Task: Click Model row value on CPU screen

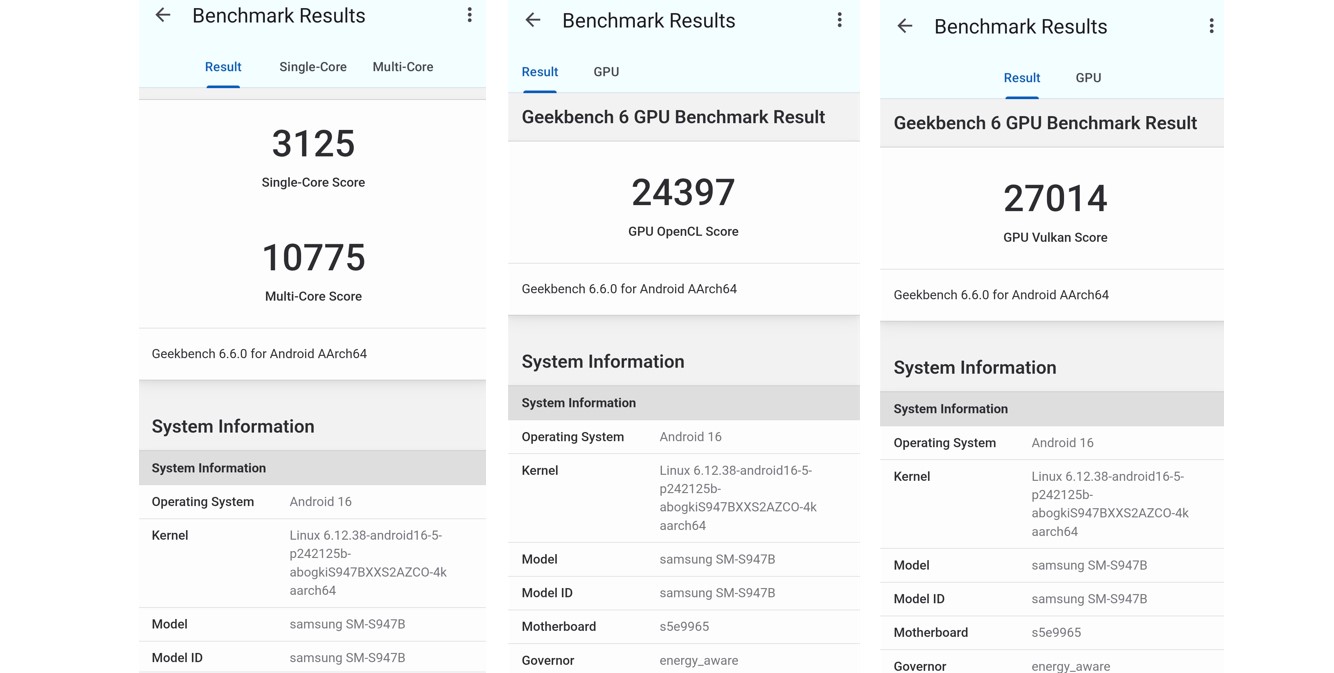Action: point(347,624)
